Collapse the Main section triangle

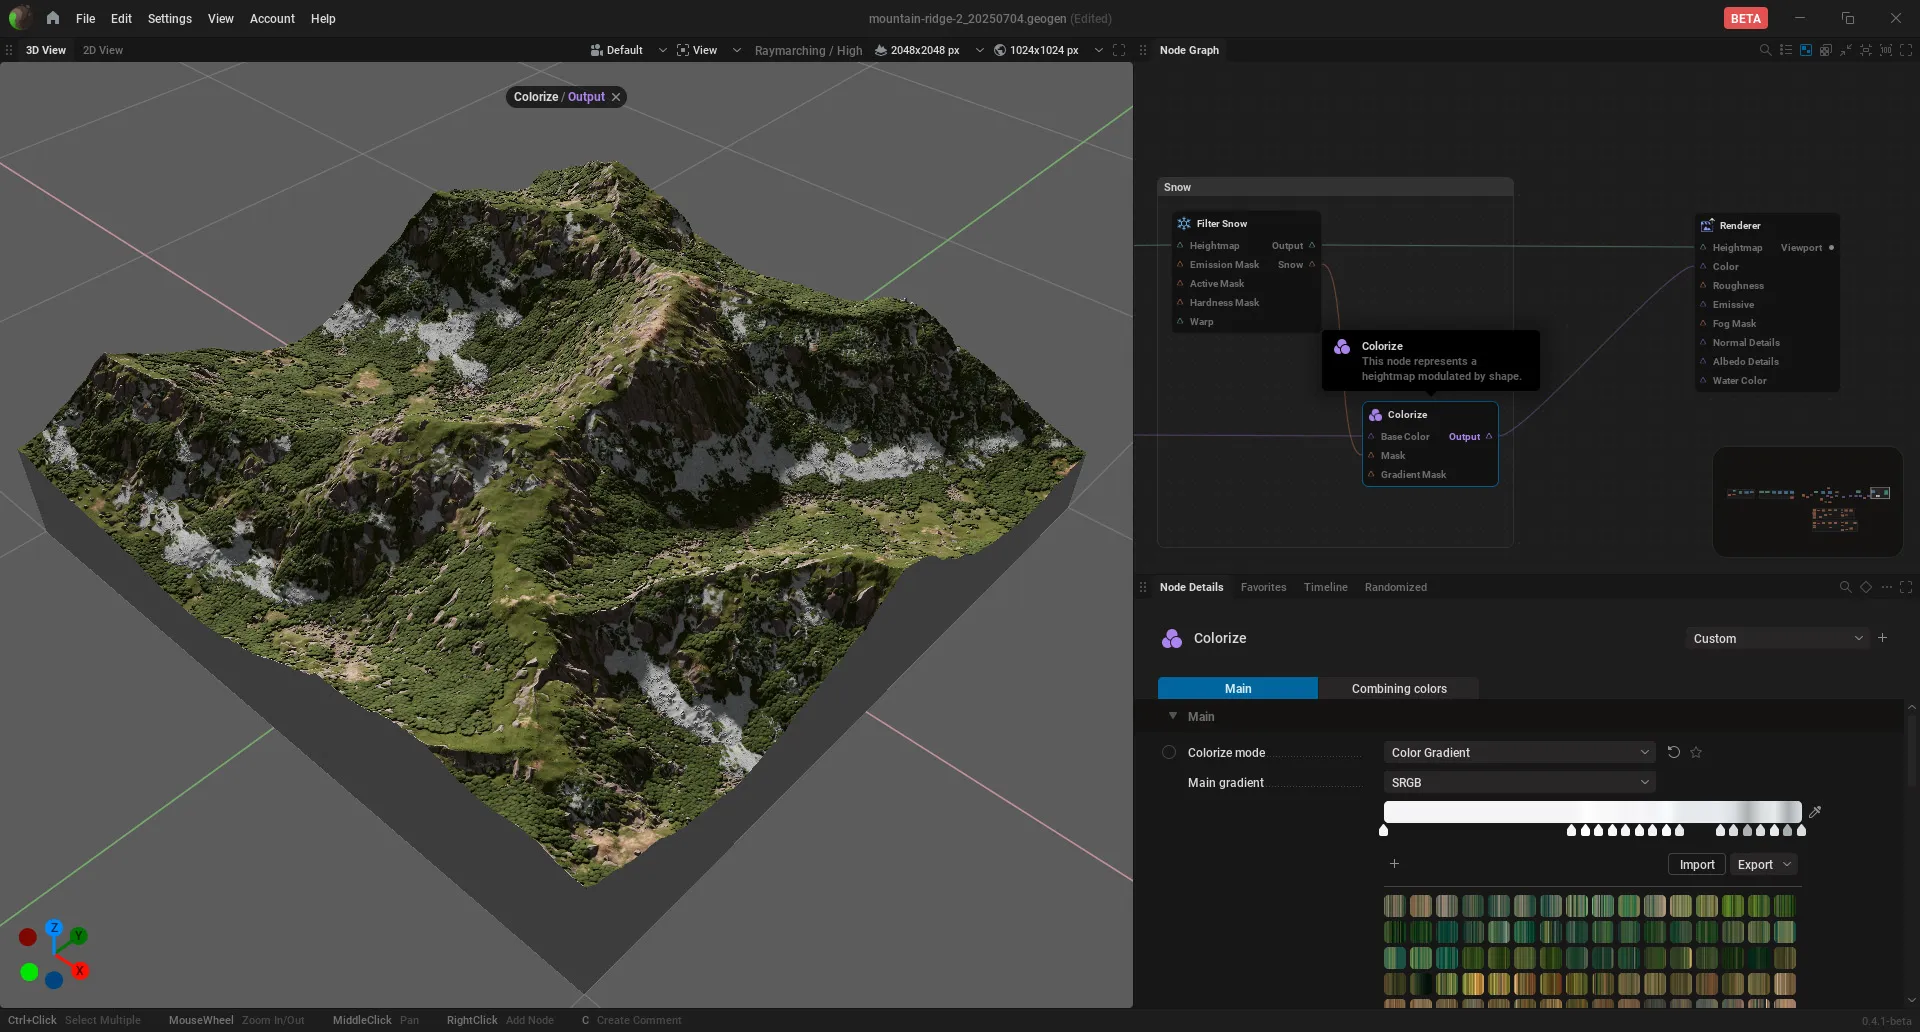click(x=1173, y=716)
